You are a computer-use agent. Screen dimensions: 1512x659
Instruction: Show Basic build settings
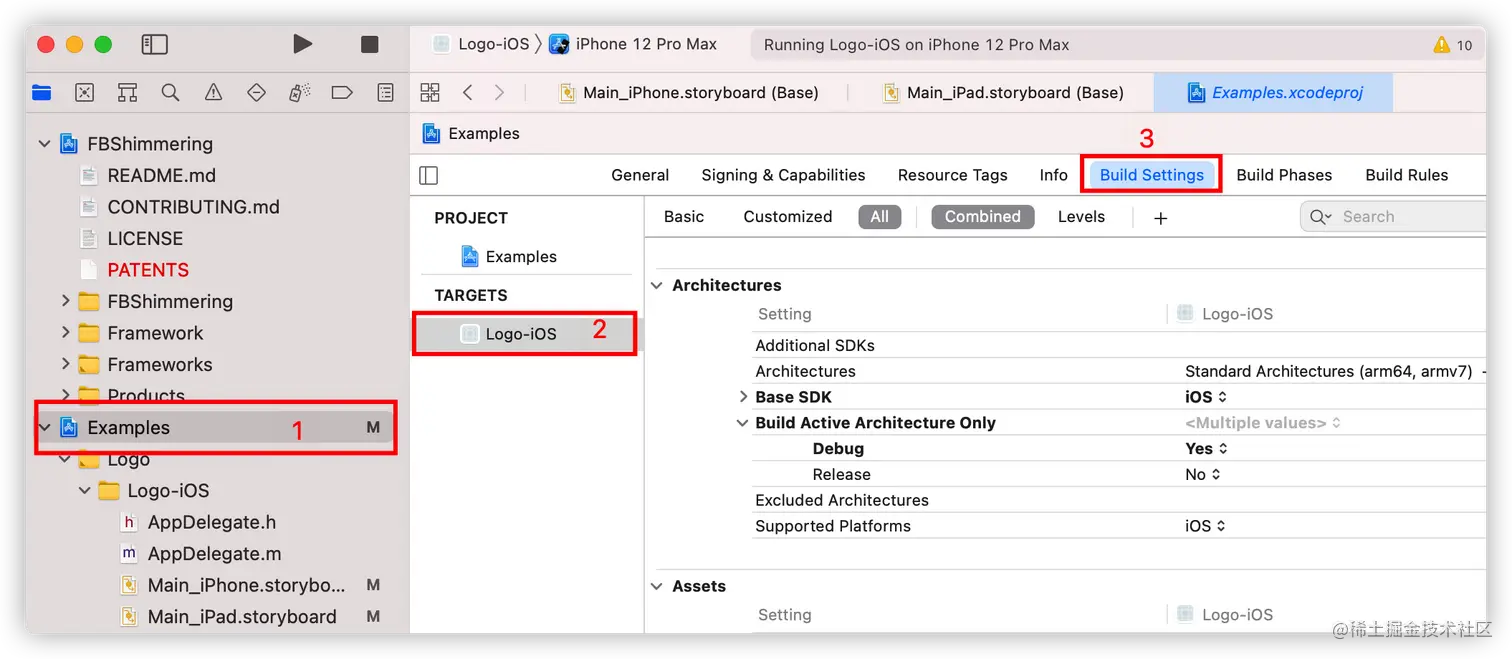pos(684,217)
